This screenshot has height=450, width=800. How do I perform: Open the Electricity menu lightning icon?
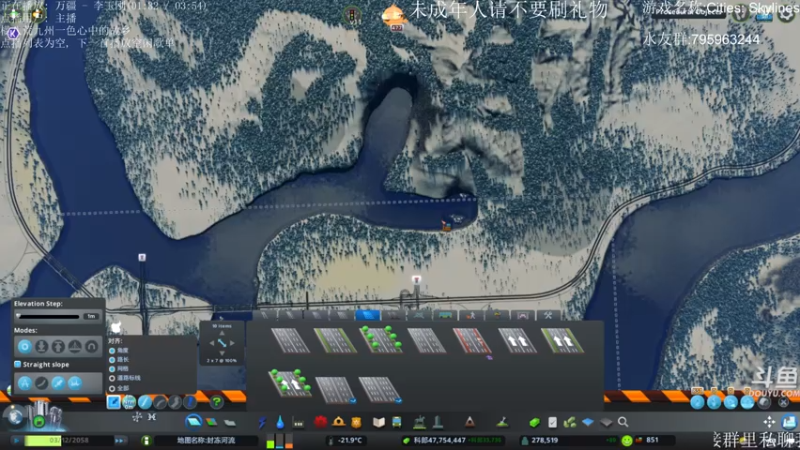point(262,422)
